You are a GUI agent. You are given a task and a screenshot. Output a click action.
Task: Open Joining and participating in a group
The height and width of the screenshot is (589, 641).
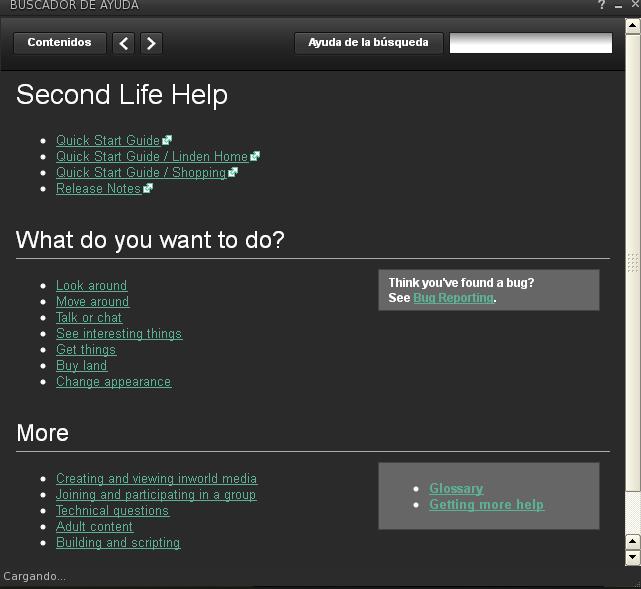(156, 495)
